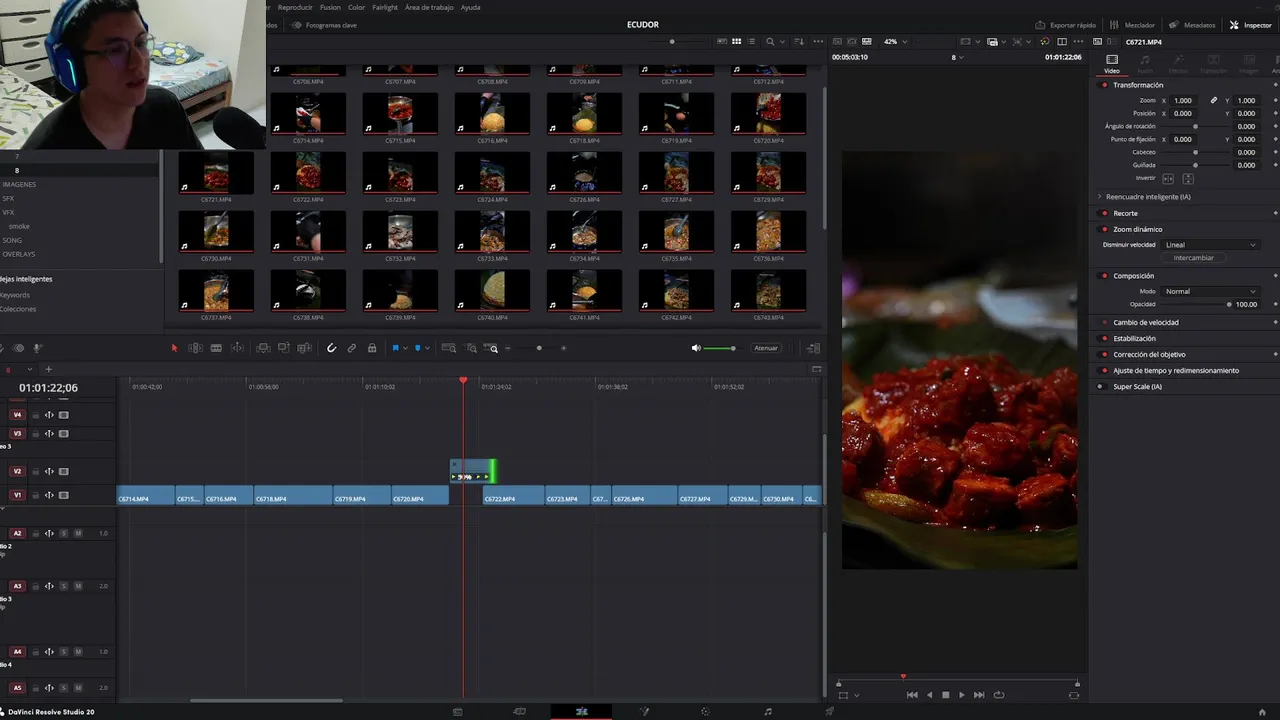Screen dimensions: 1280x720
Task: Toggle the Inspector panel
Action: click(x=1250, y=25)
